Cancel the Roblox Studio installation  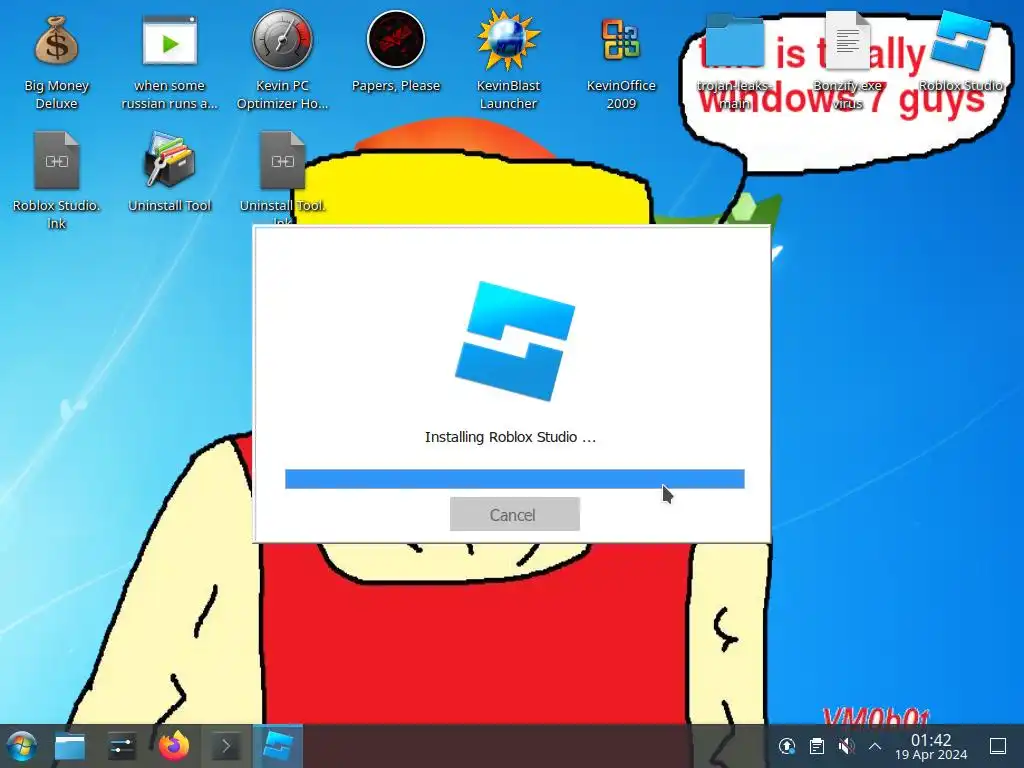click(x=515, y=514)
